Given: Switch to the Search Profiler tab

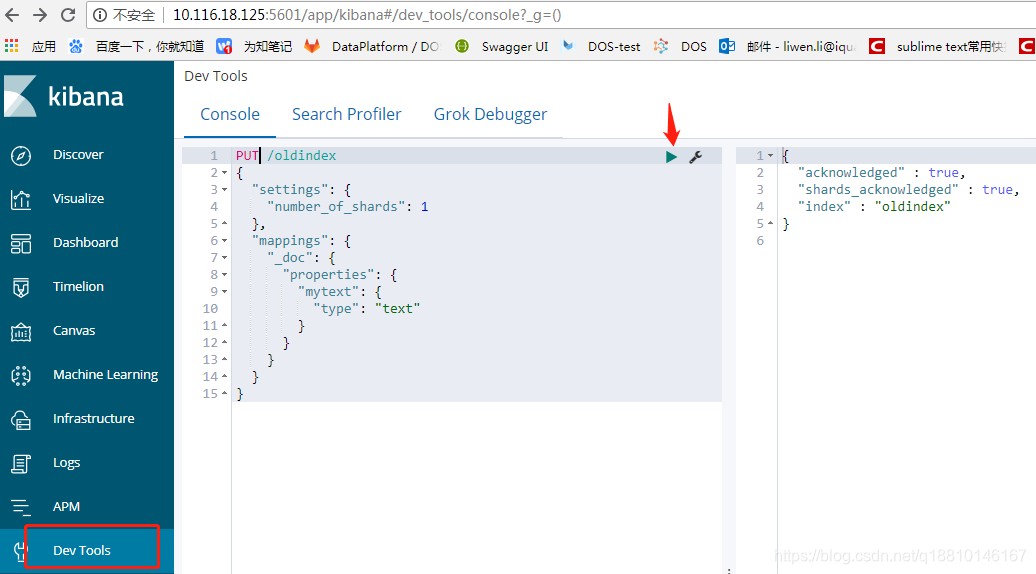Looking at the screenshot, I should pos(347,114).
